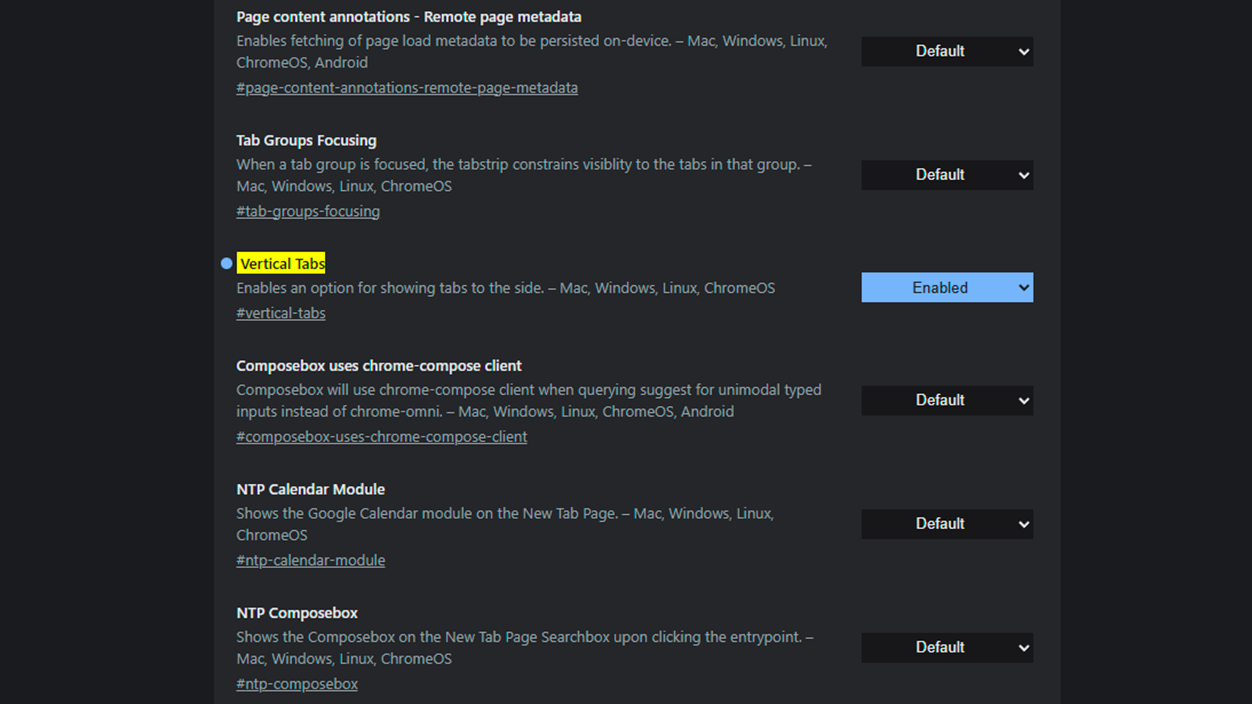Select the highlighted Vertical Tabs flag name
This screenshot has height=704, width=1252.
click(x=281, y=263)
